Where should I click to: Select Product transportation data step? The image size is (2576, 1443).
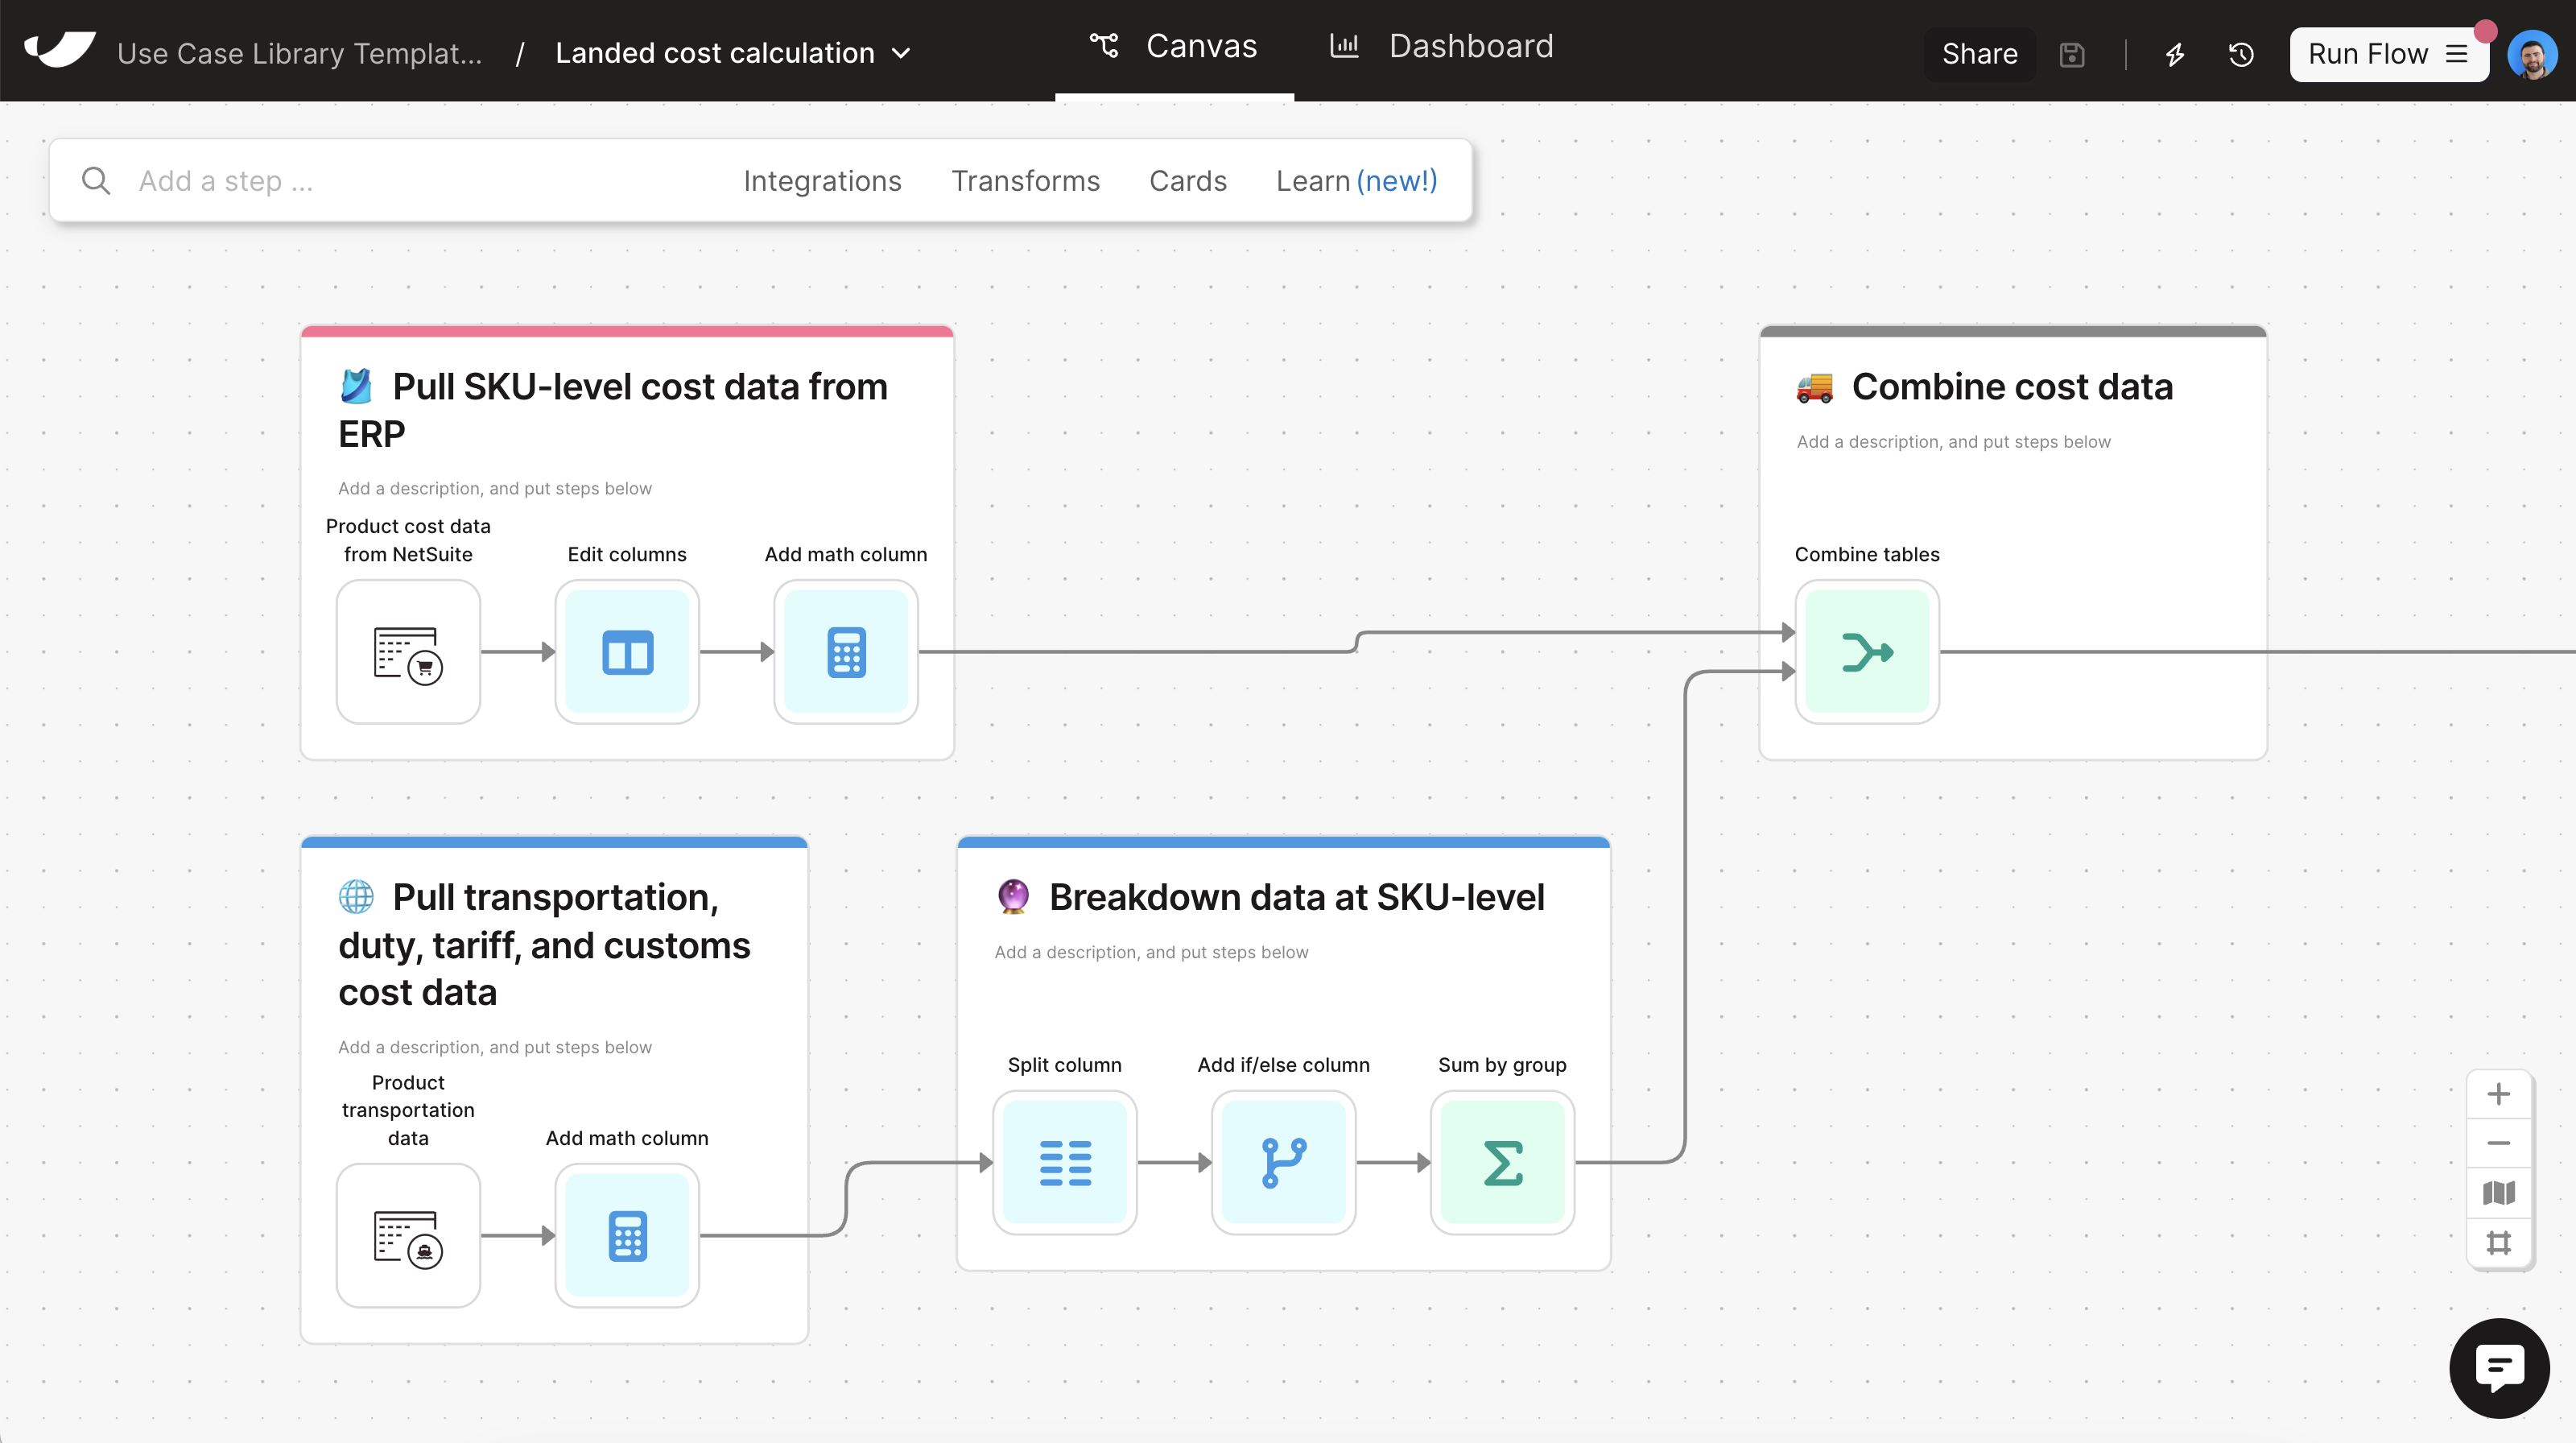408,1235
